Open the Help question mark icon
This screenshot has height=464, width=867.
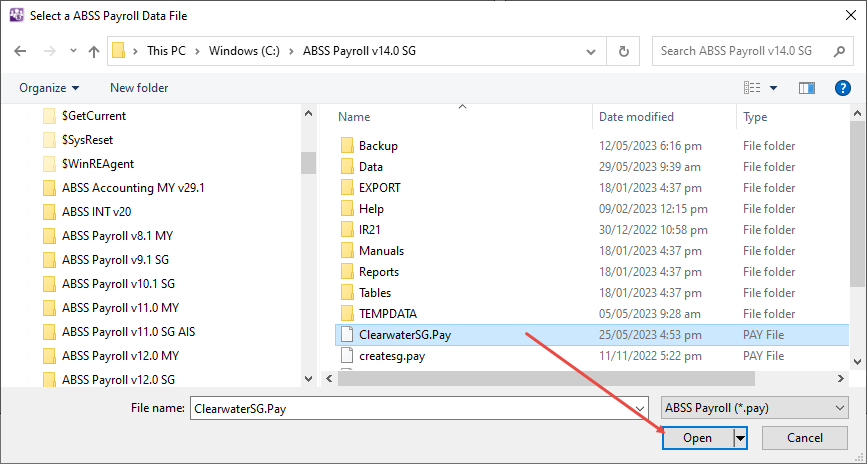coord(843,88)
